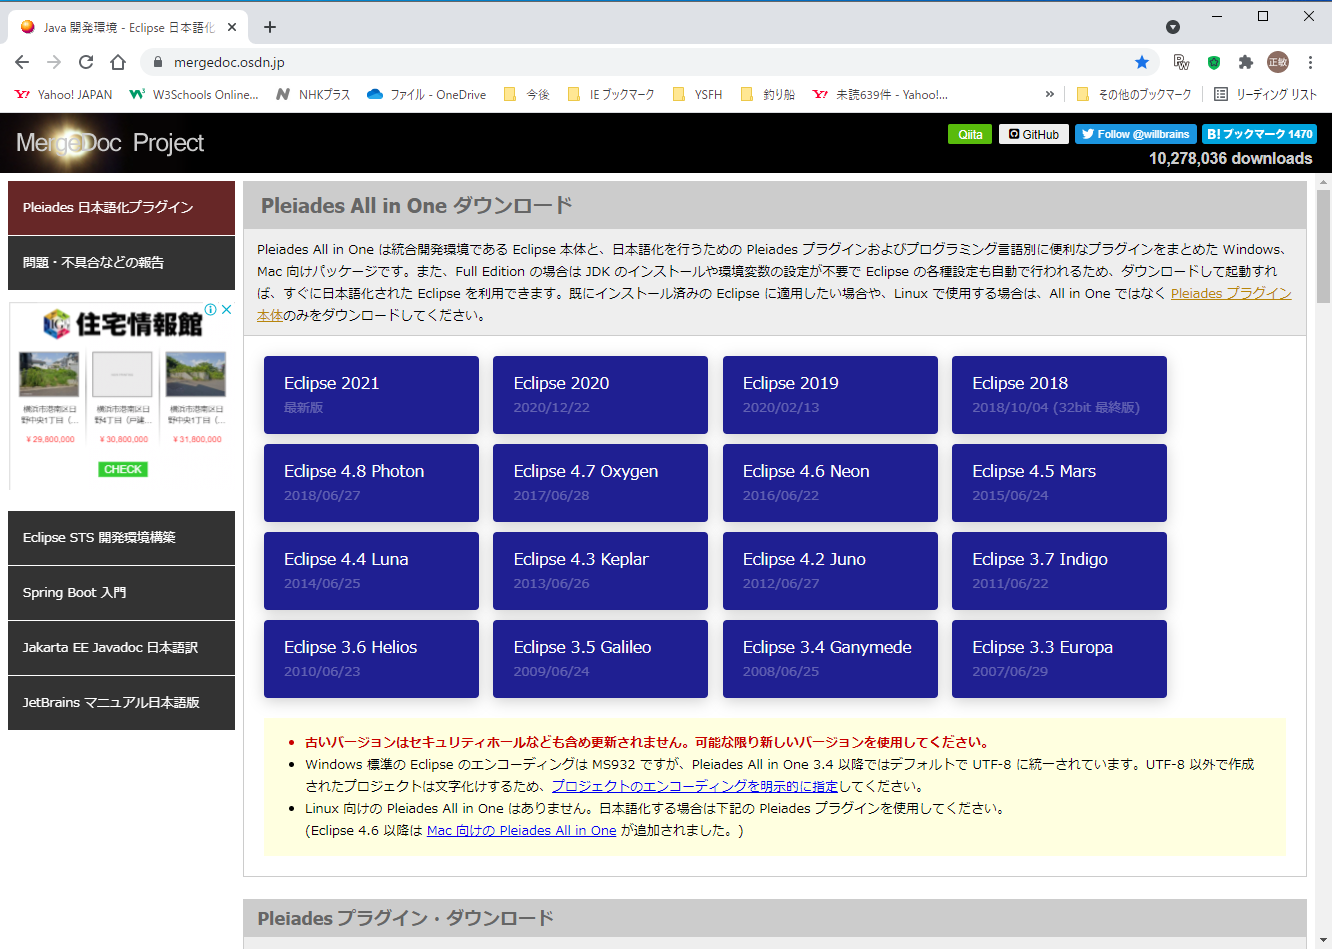Click the browser forward arrow
1332x949 pixels.
click(54, 62)
